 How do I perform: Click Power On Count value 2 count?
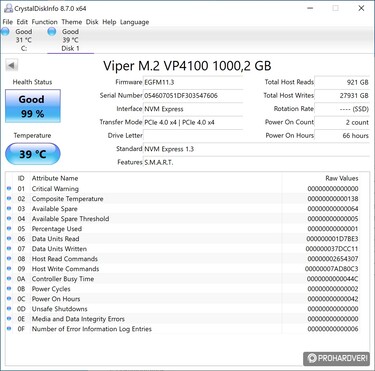click(x=342, y=122)
